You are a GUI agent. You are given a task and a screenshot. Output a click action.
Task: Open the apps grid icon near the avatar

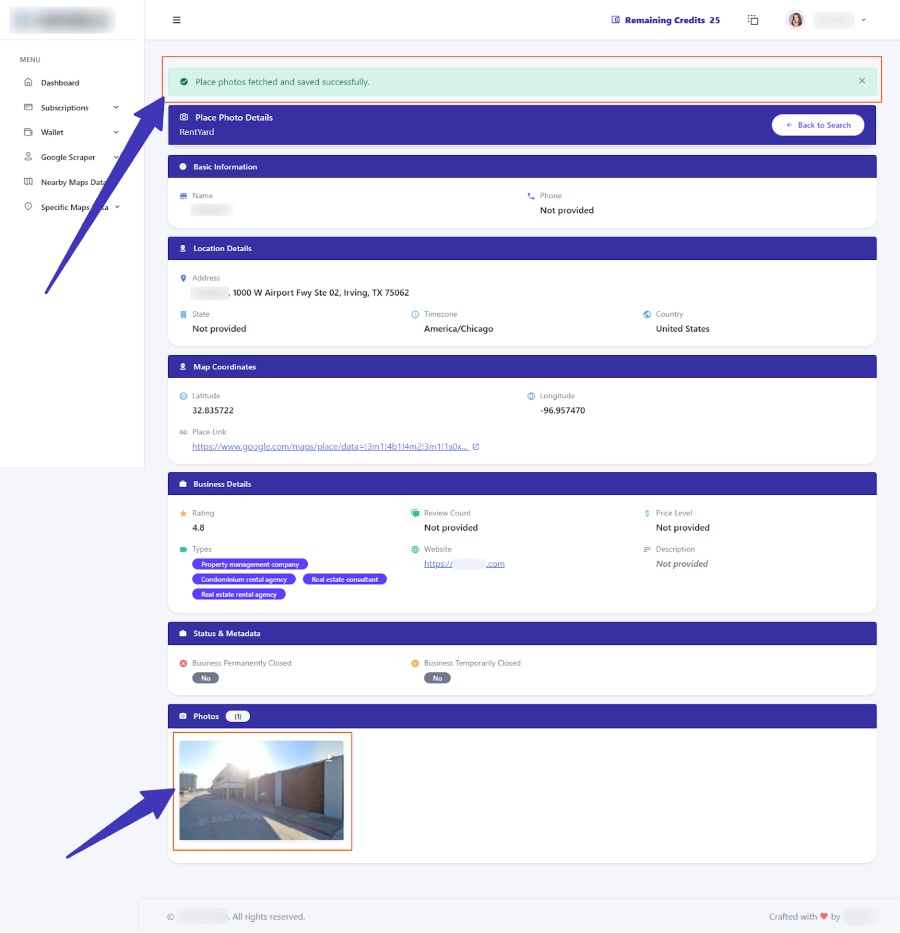pyautogui.click(x=752, y=19)
